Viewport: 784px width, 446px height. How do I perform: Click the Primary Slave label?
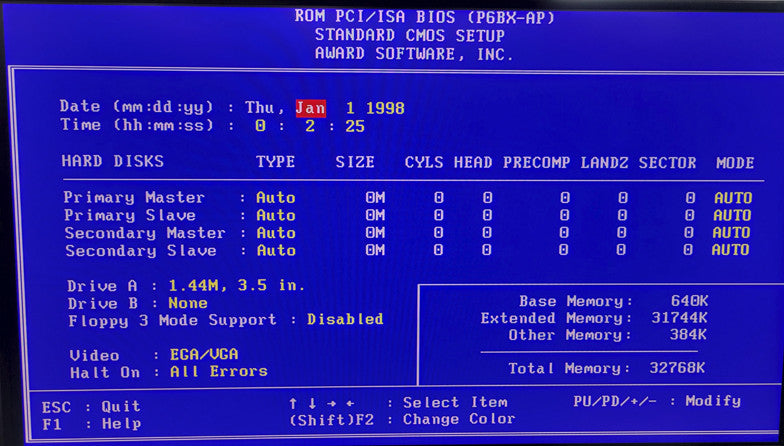[x=130, y=216]
